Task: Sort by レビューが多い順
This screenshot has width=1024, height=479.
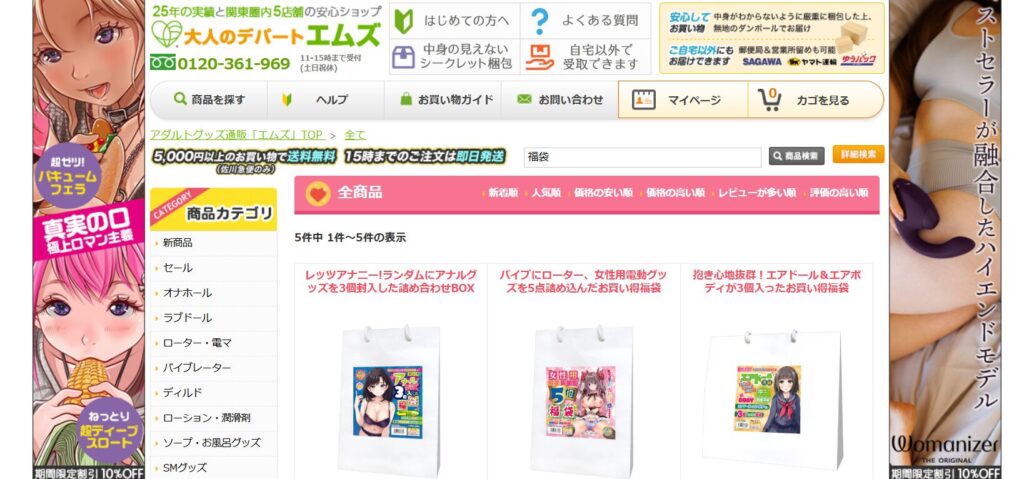Action: pos(757,193)
